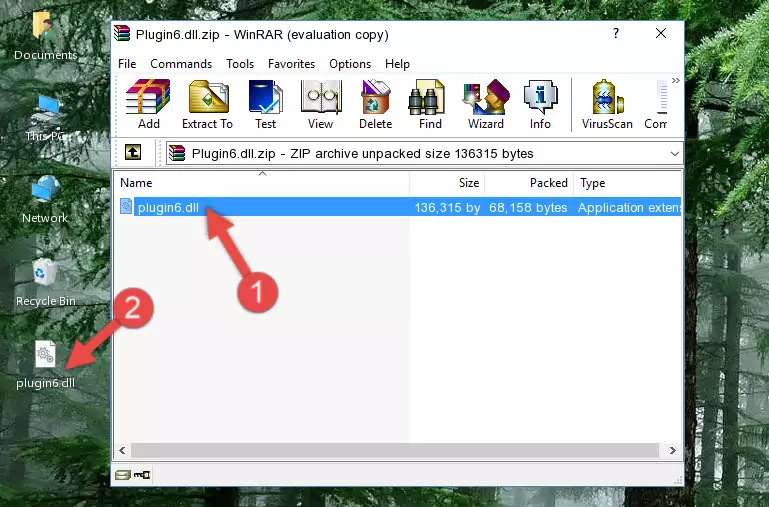Sort by the Type column header
Viewport: 769px width, 507px height.
(x=627, y=183)
